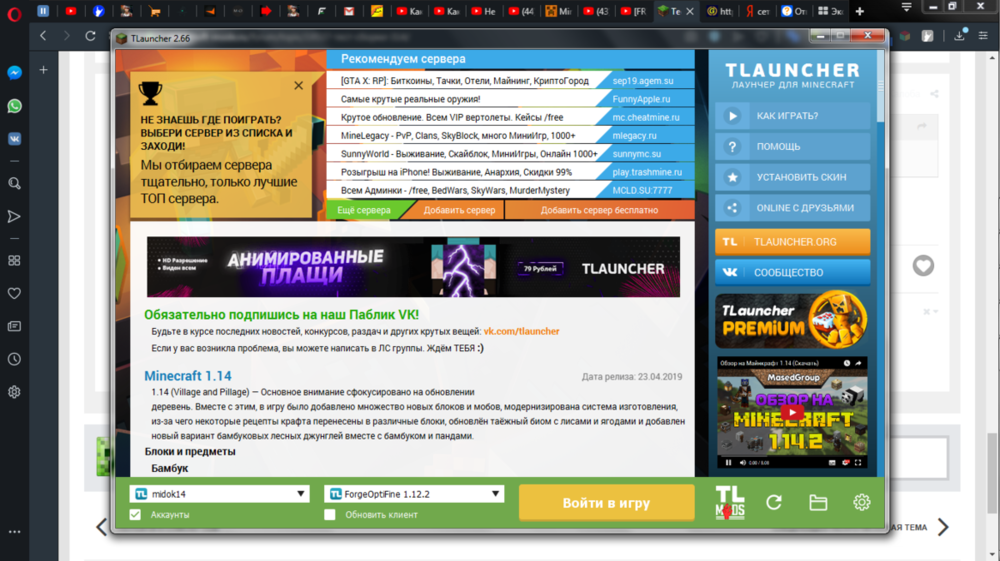
Task: Click the Войти в игру button
Action: point(607,503)
